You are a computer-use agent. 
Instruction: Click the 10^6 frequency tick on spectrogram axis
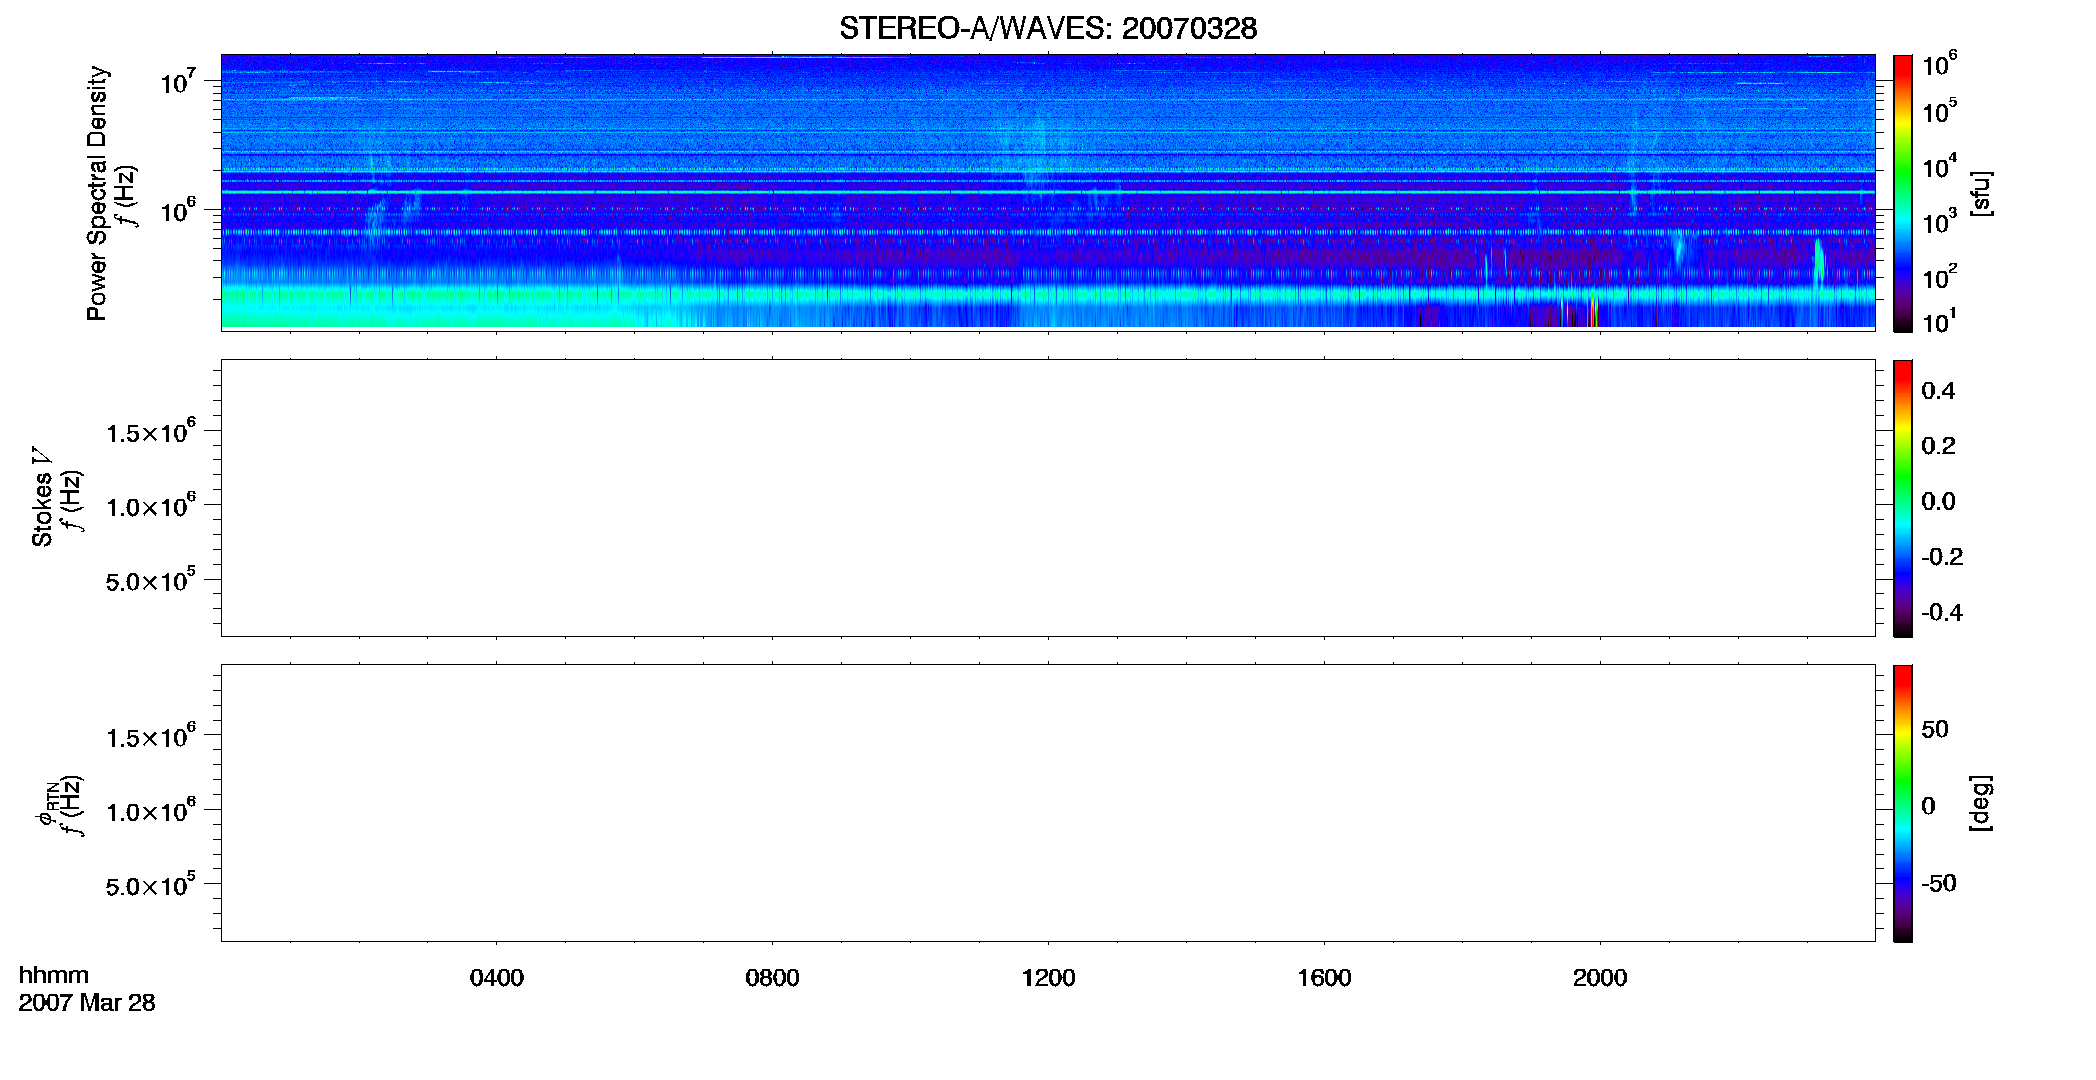click(x=178, y=210)
